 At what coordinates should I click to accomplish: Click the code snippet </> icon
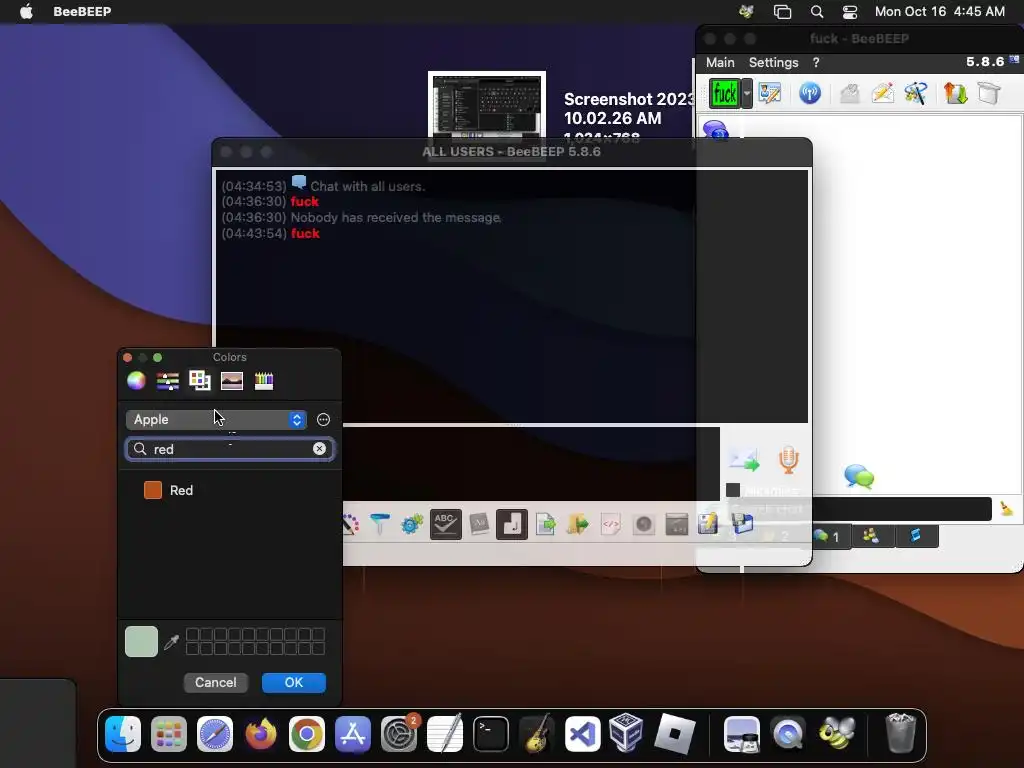(611, 524)
